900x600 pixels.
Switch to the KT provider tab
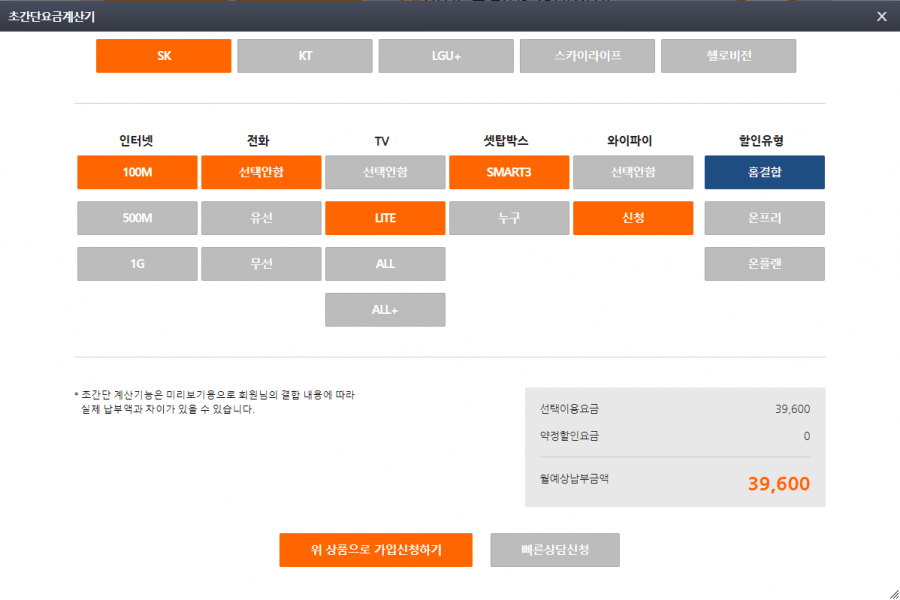coord(305,56)
